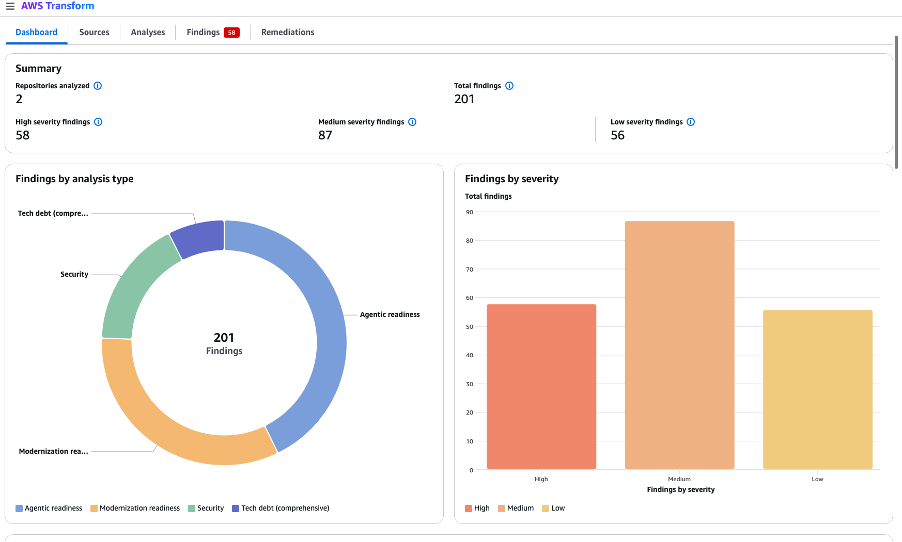Click the 87 medium severity count
This screenshot has width=902, height=542.
point(325,135)
